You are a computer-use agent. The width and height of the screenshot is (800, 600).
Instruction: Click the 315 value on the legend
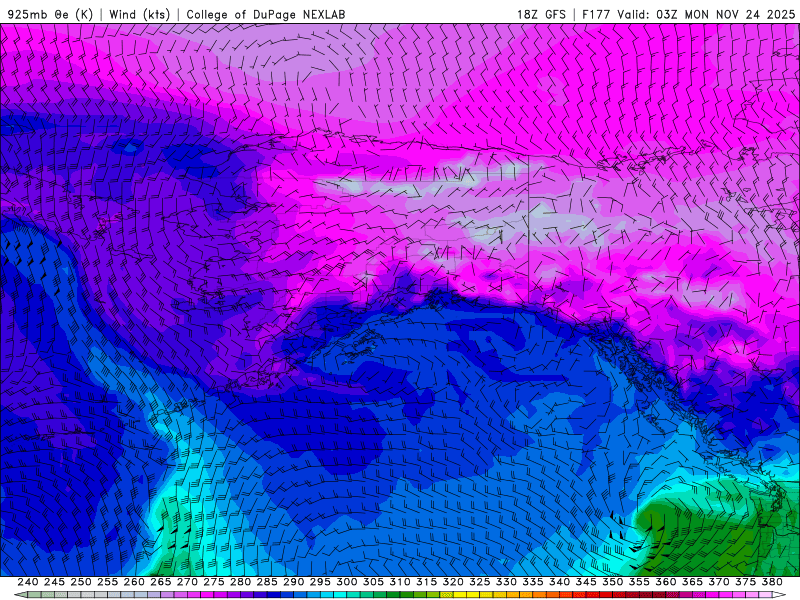click(427, 582)
